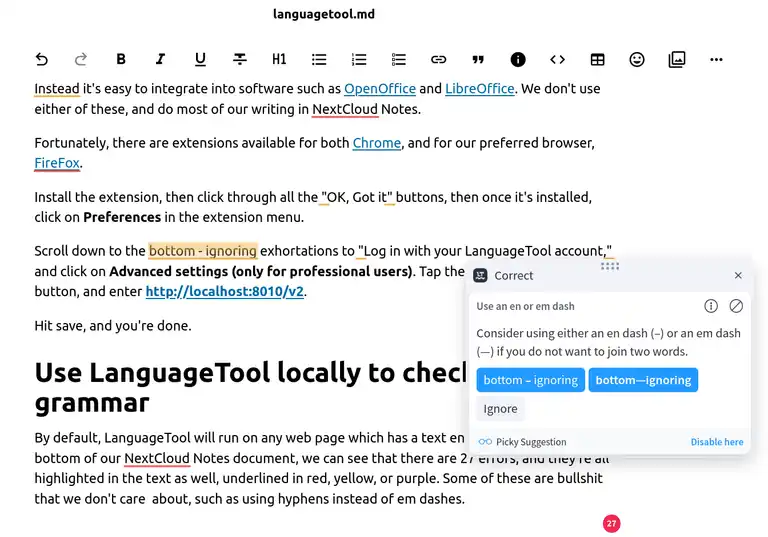Click the redo arrow in toolbar
This screenshot has width=768, height=537.
pos(81,59)
